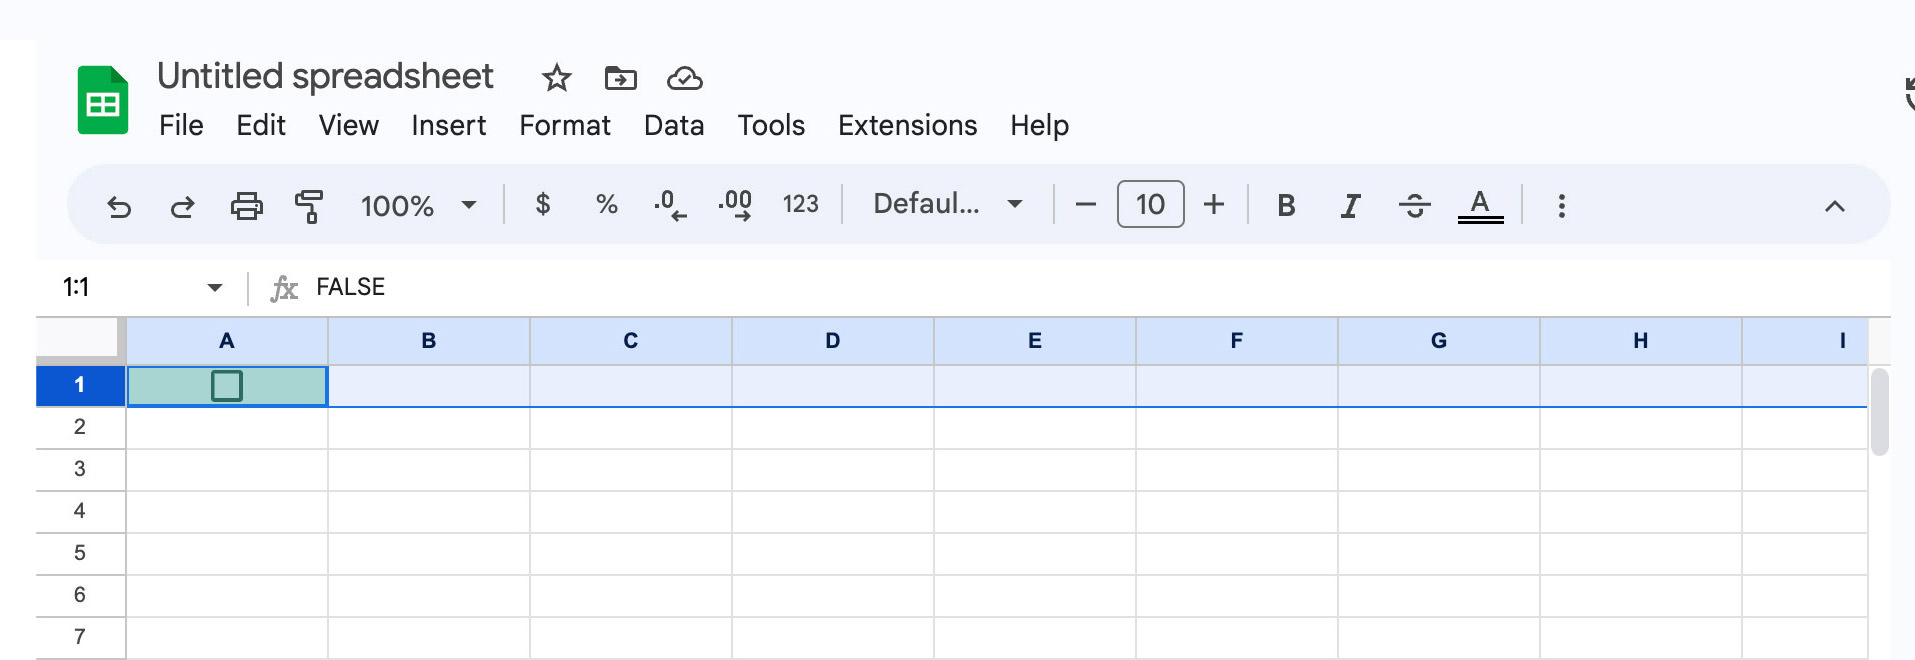Select row 5 header
1915x660 pixels.
[80, 553]
